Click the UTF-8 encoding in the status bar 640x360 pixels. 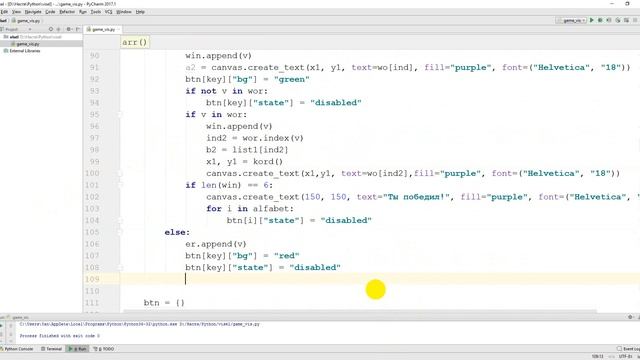[625, 356]
